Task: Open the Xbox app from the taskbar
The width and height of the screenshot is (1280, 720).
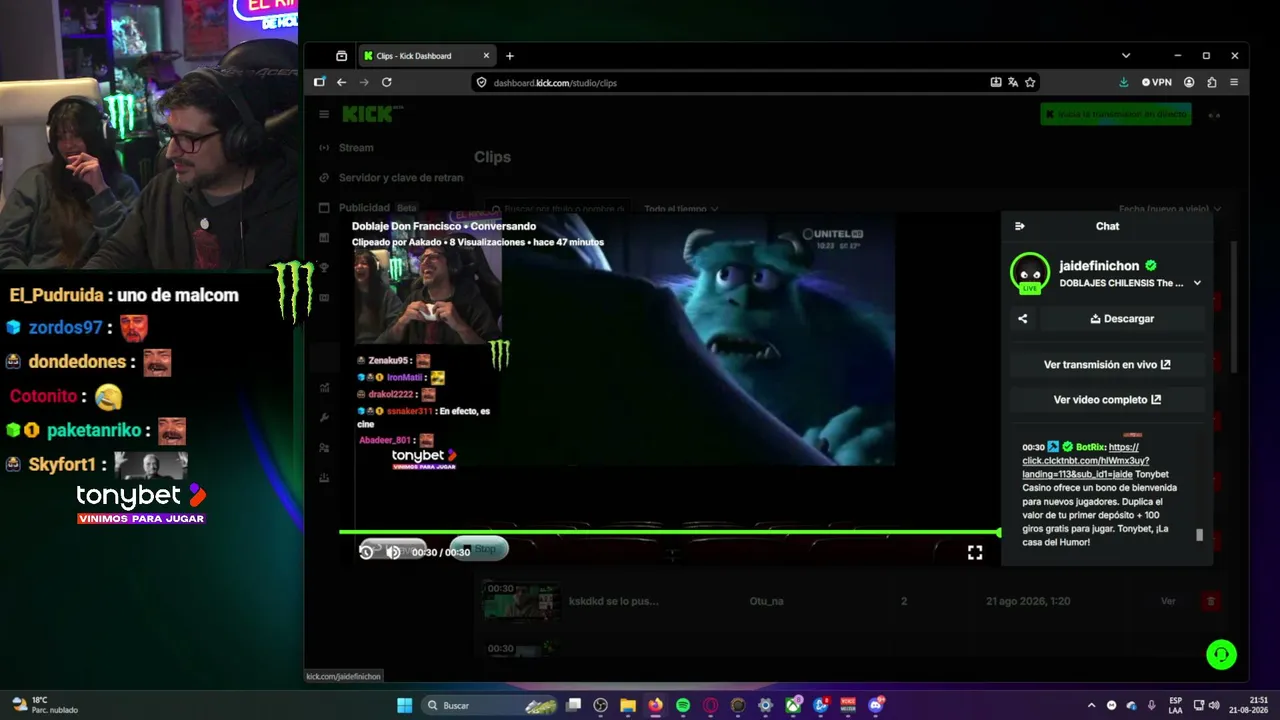Action: click(793, 705)
